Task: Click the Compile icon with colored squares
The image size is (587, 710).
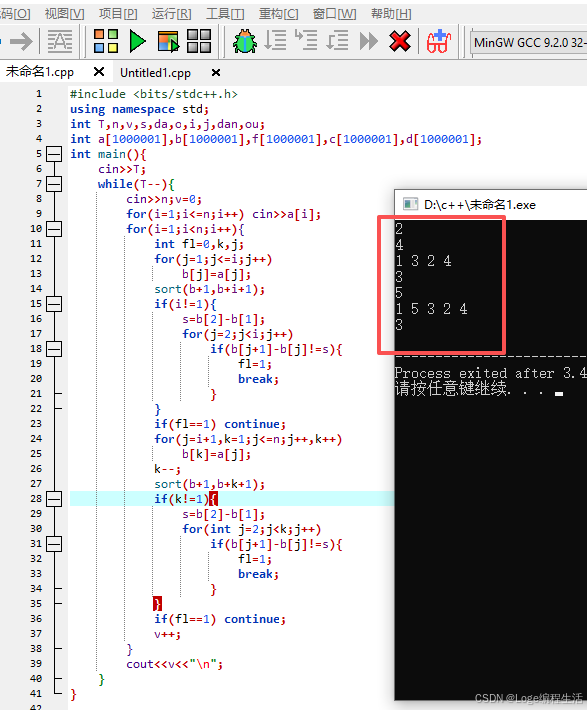Action: 106,41
